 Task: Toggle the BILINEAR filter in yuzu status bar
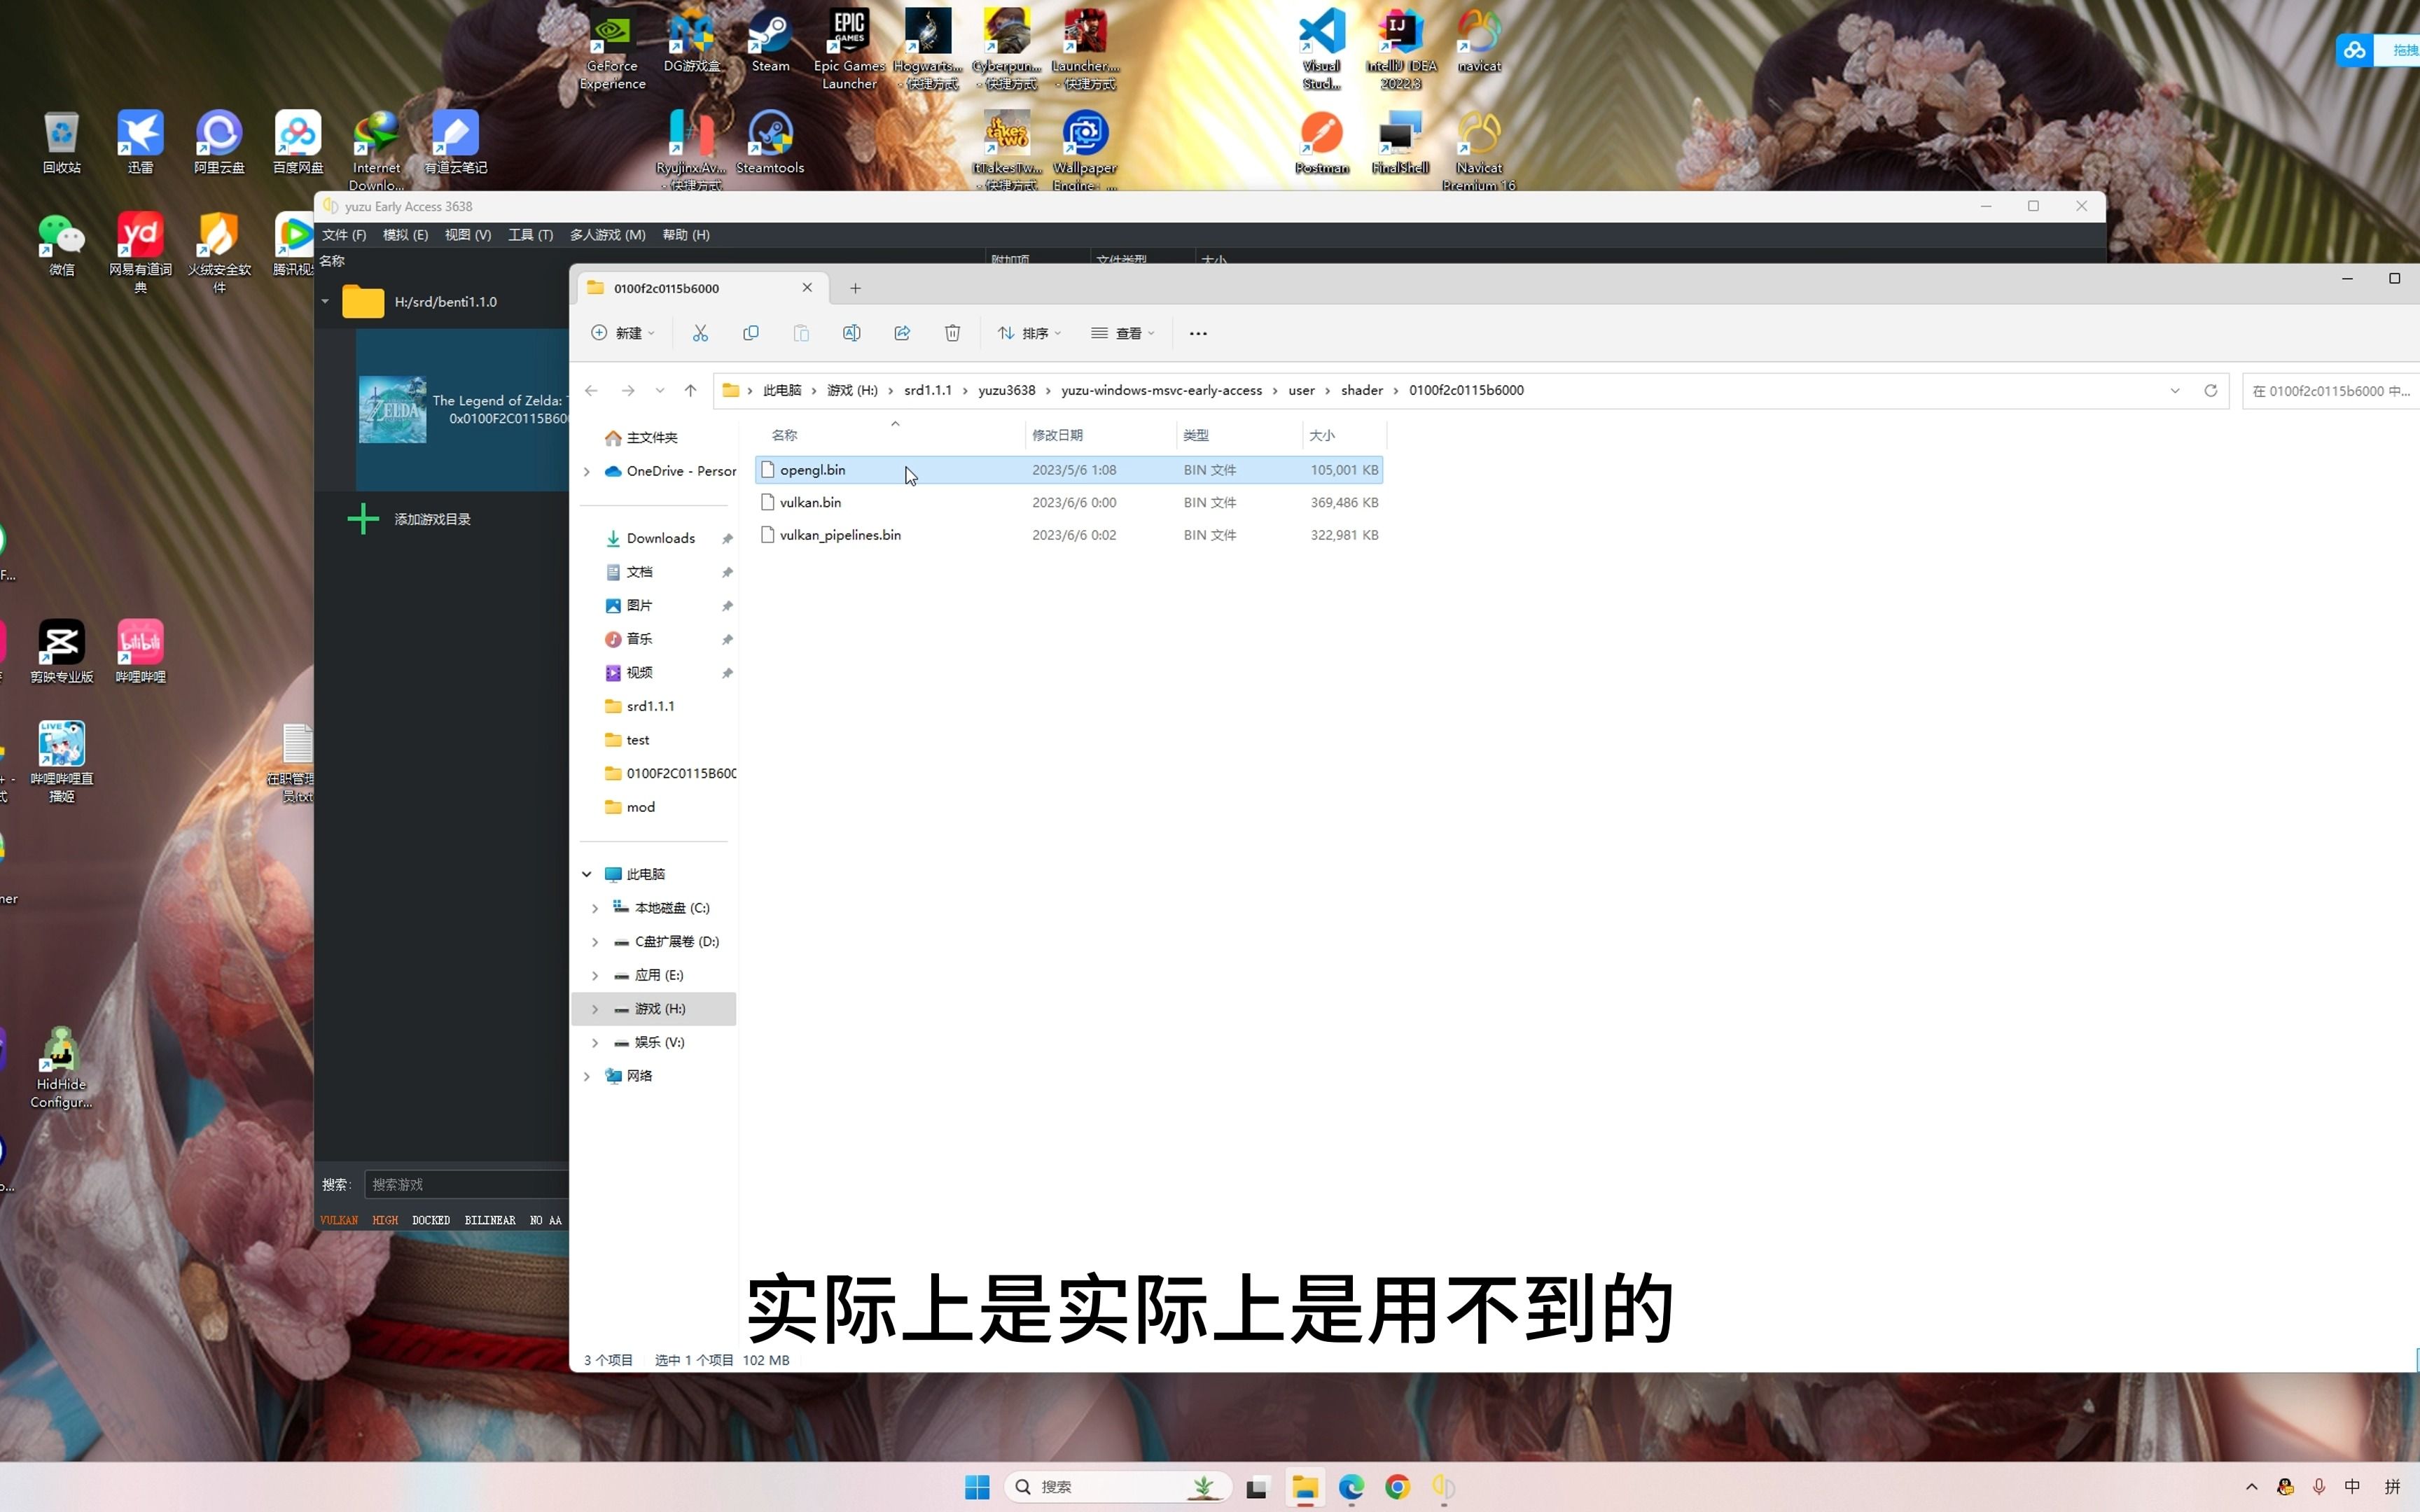(490, 1220)
